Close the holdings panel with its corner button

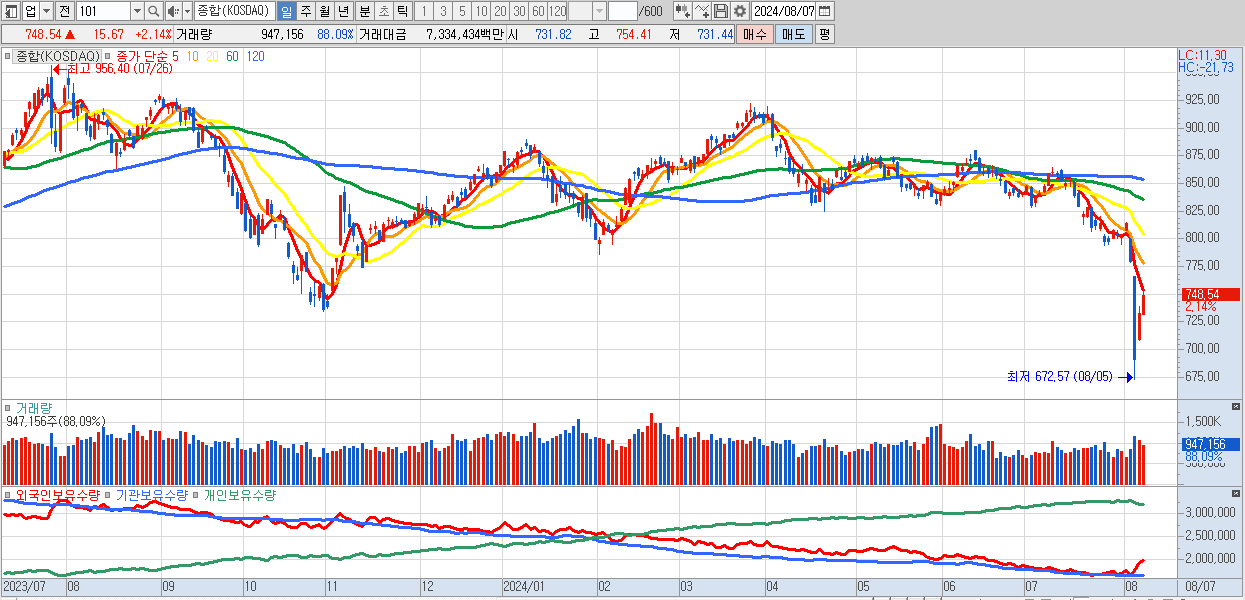coord(1236,494)
